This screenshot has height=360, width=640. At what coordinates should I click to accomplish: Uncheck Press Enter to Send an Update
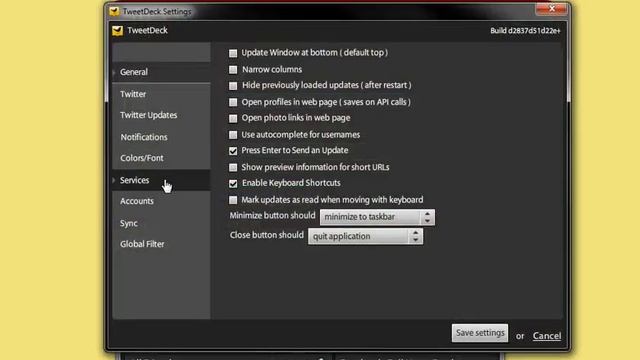(233, 151)
